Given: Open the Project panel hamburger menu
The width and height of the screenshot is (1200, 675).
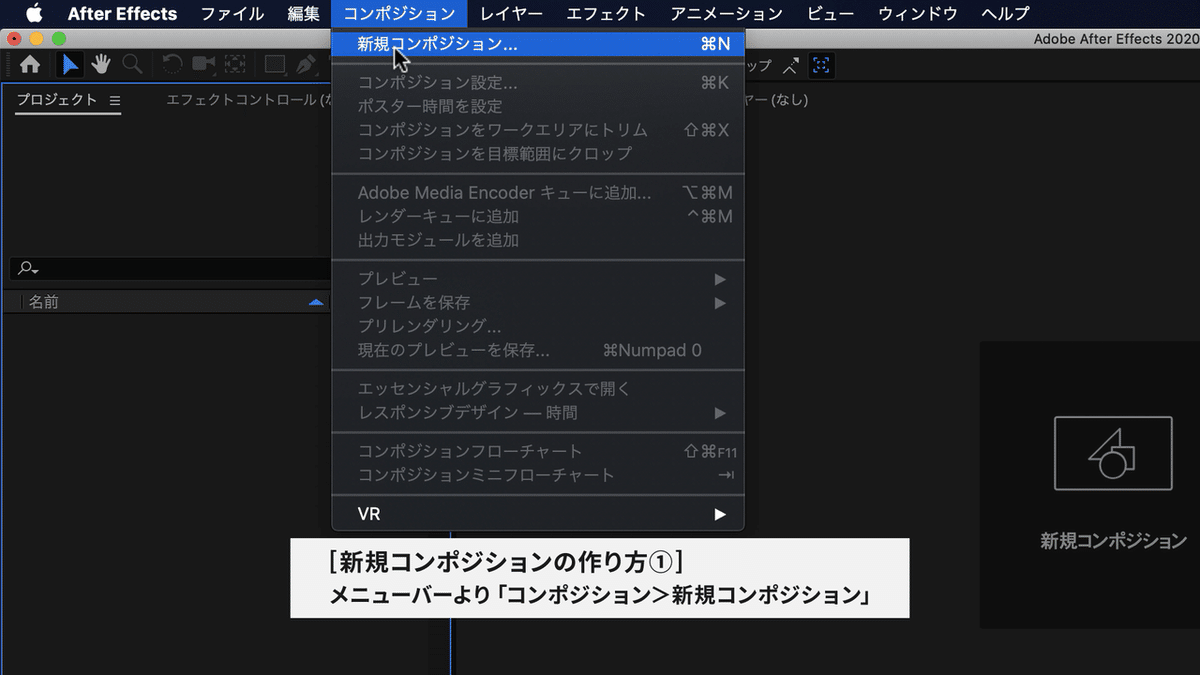Looking at the screenshot, I should 114,101.
